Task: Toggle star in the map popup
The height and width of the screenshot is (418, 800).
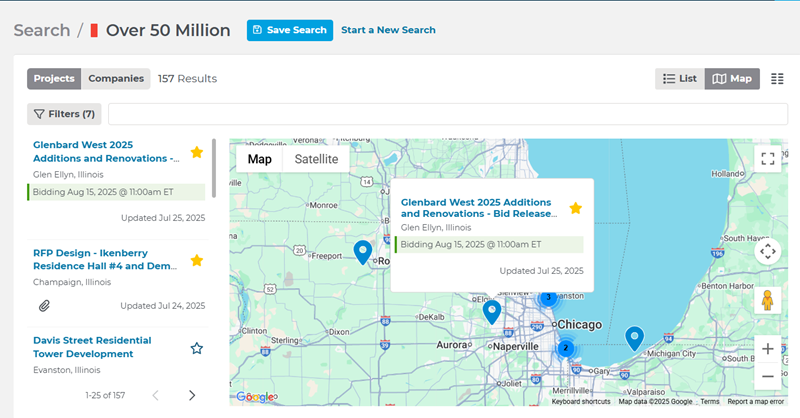Action: (x=576, y=208)
